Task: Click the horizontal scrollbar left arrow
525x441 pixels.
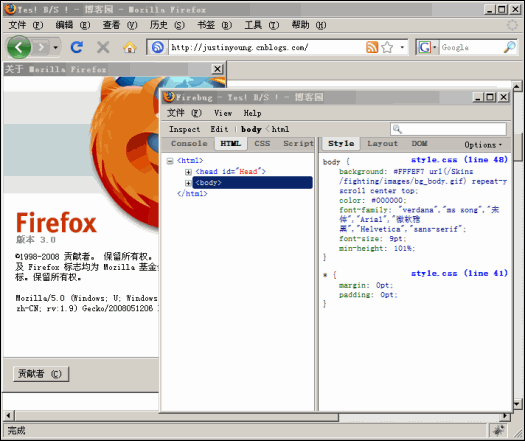Action: point(8,416)
